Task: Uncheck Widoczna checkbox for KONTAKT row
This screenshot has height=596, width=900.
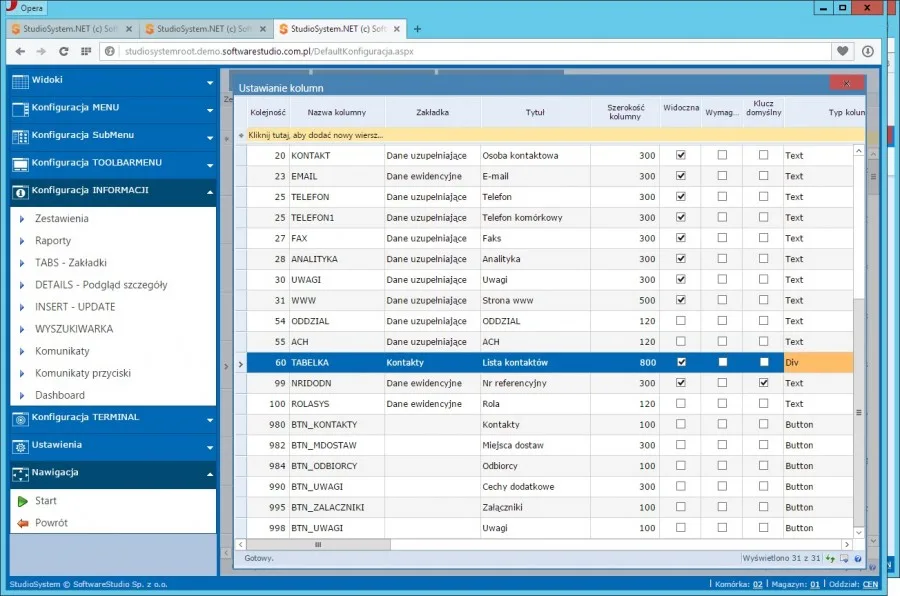Action: point(681,155)
